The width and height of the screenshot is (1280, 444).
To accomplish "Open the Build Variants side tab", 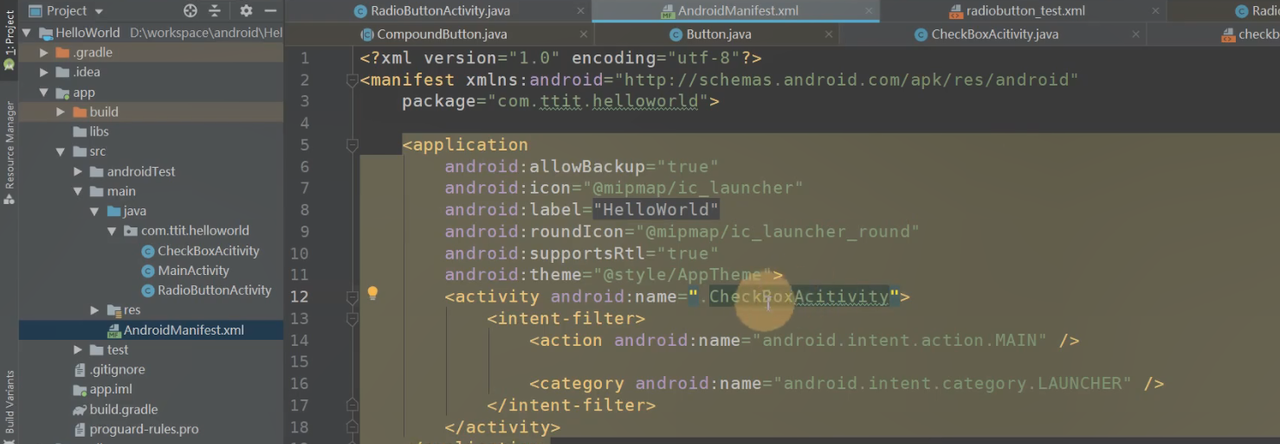I will tap(9, 405).
